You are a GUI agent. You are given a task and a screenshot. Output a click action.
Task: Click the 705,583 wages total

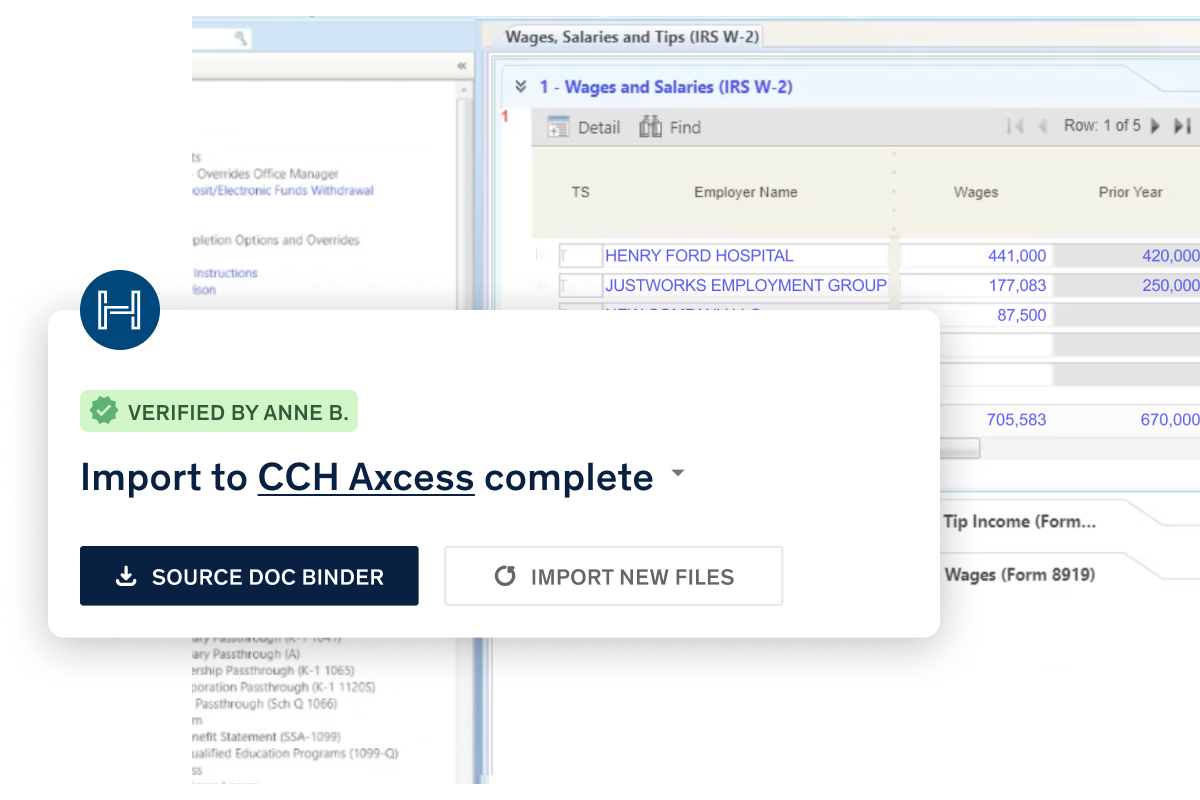pyautogui.click(x=1016, y=420)
